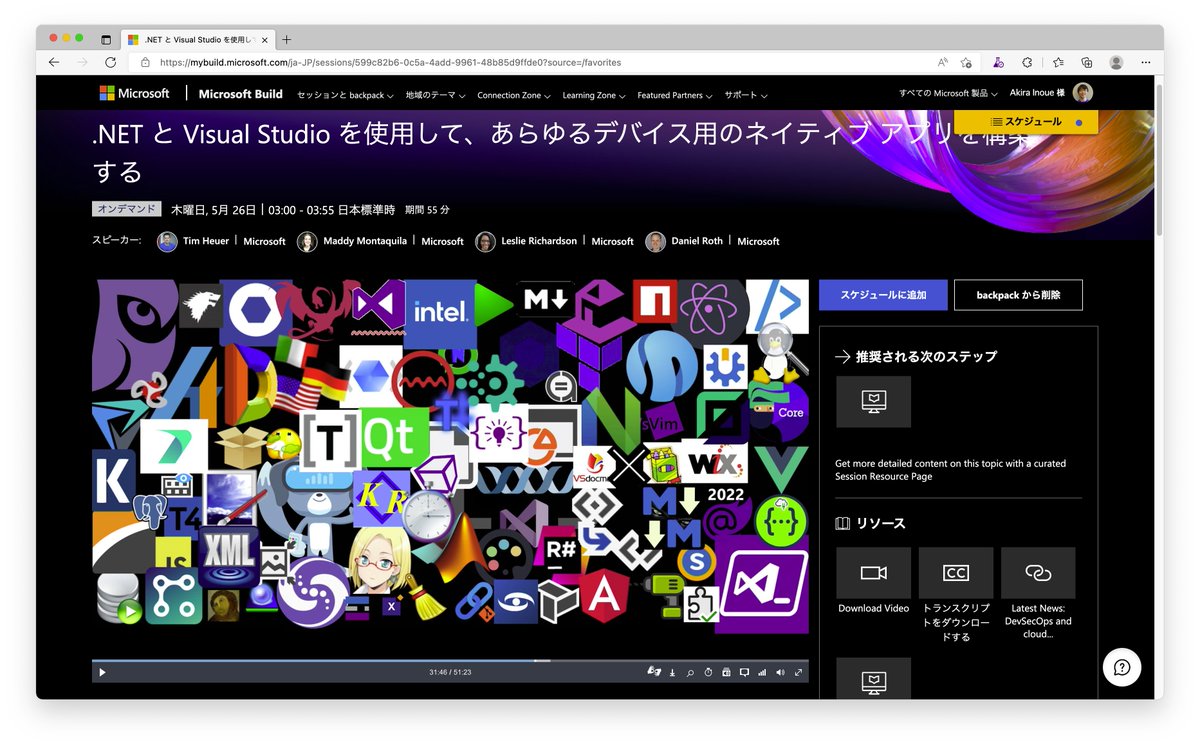This screenshot has height=747, width=1200.
Task: Open a new tab with plus button
Action: click(287, 39)
